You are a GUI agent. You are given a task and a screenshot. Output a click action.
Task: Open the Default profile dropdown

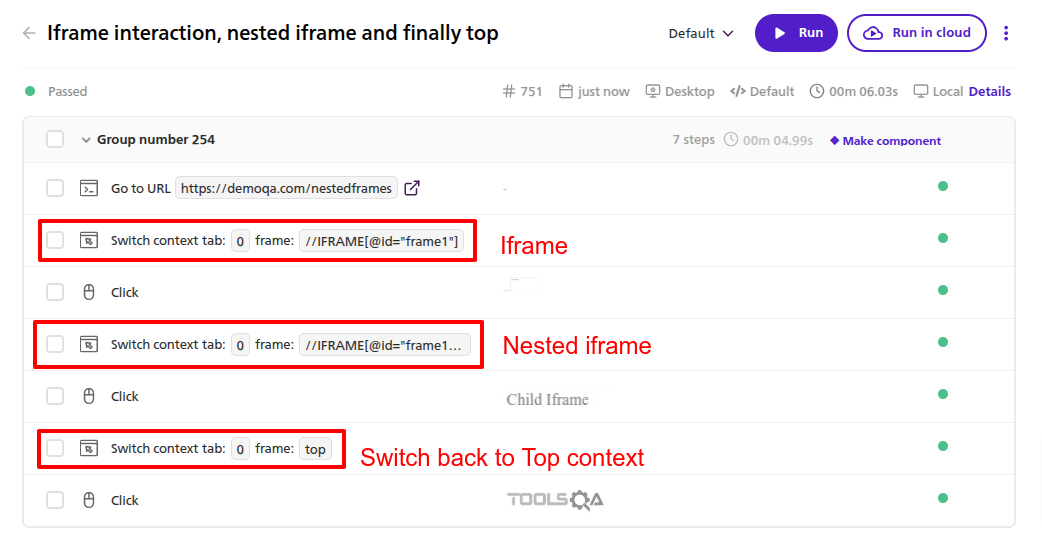tap(701, 33)
